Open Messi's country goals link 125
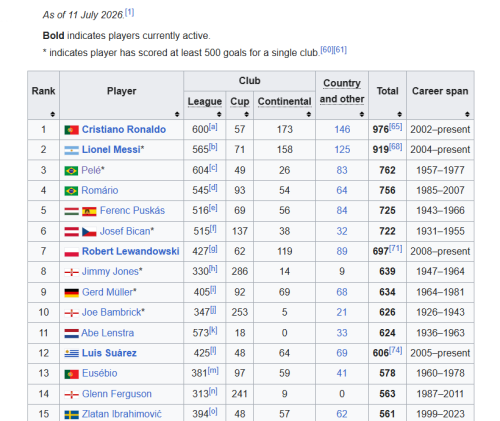The height and width of the screenshot is (421, 500). [x=342, y=149]
